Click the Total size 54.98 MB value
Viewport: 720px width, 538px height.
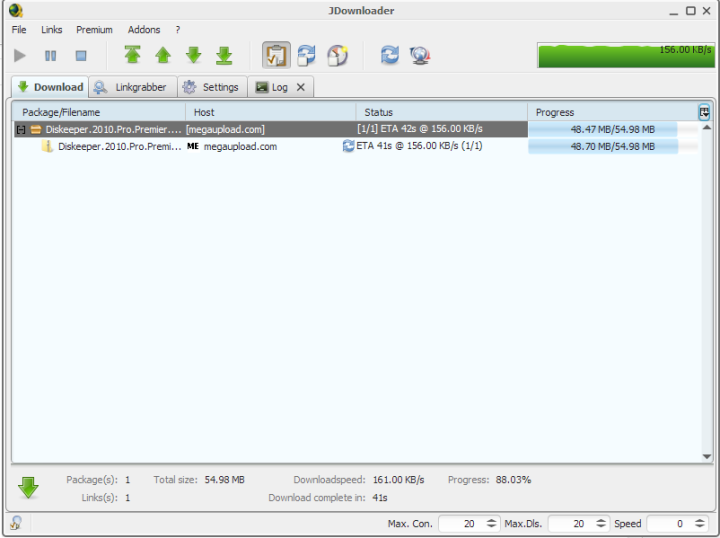[225, 480]
